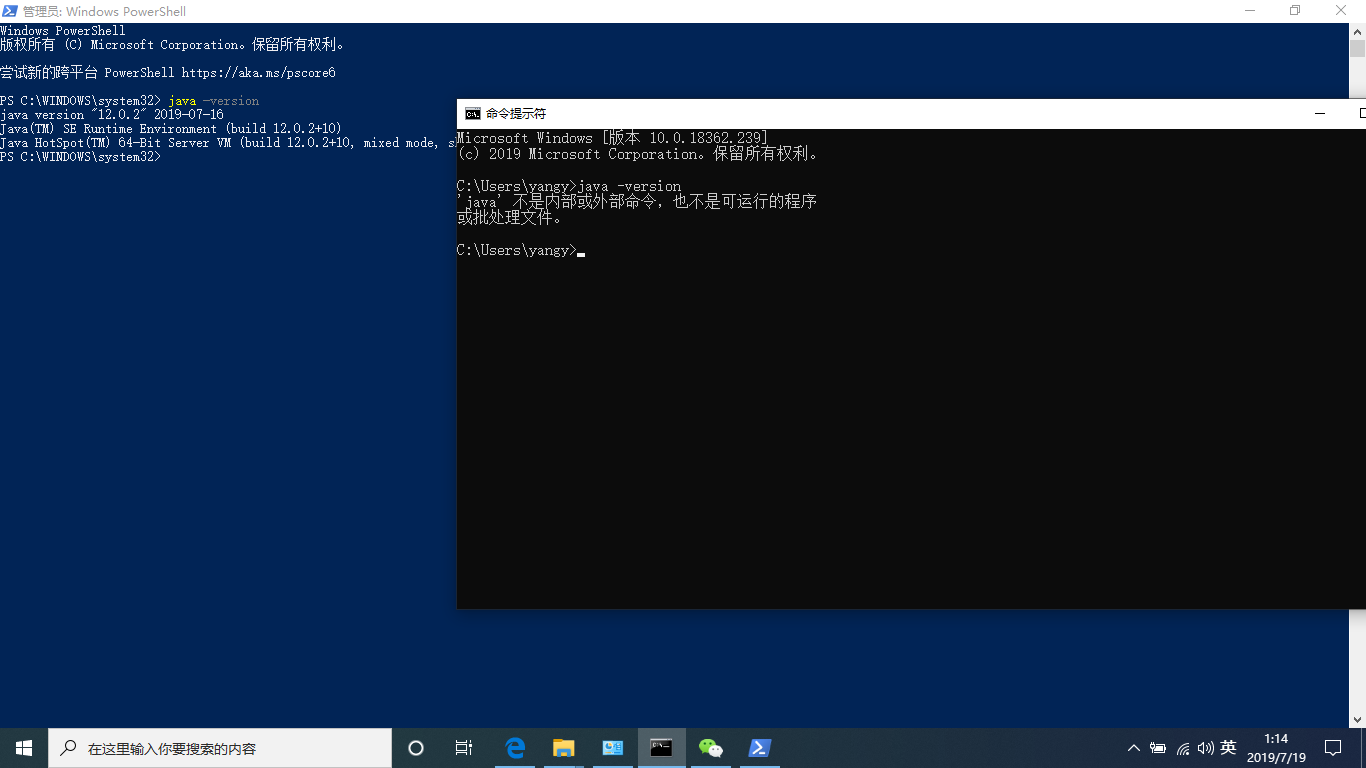Click the 或批处理文件 line in cmd
1366x768 pixels.
coord(509,218)
